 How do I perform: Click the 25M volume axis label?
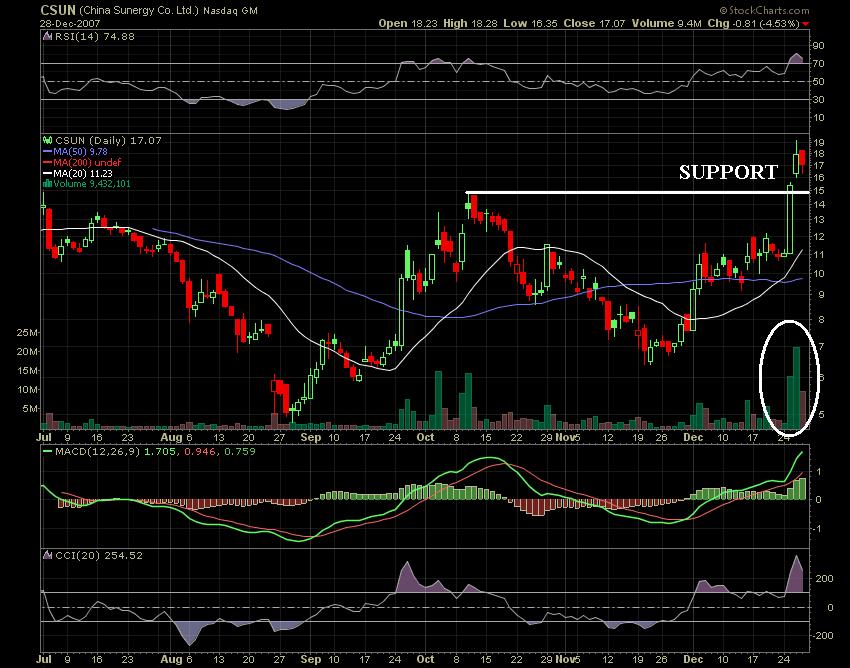click(x=27, y=332)
